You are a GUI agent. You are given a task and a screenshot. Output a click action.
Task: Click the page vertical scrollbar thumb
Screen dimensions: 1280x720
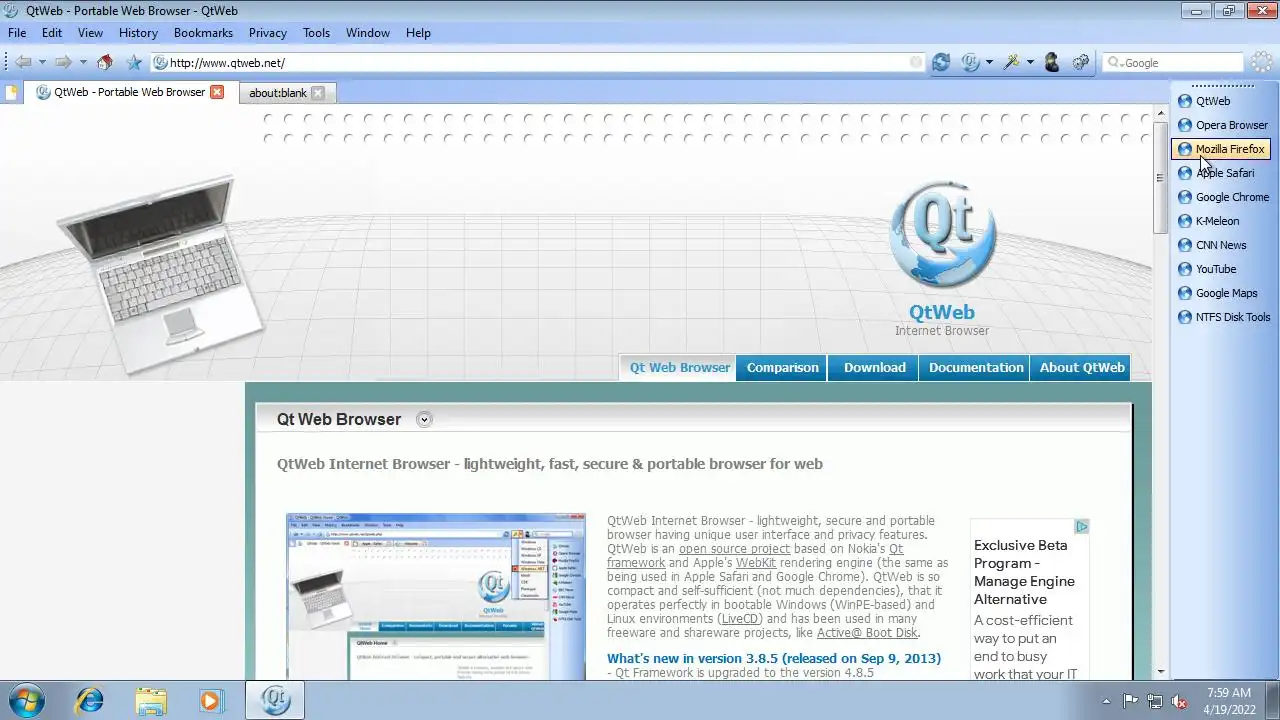(1160, 178)
